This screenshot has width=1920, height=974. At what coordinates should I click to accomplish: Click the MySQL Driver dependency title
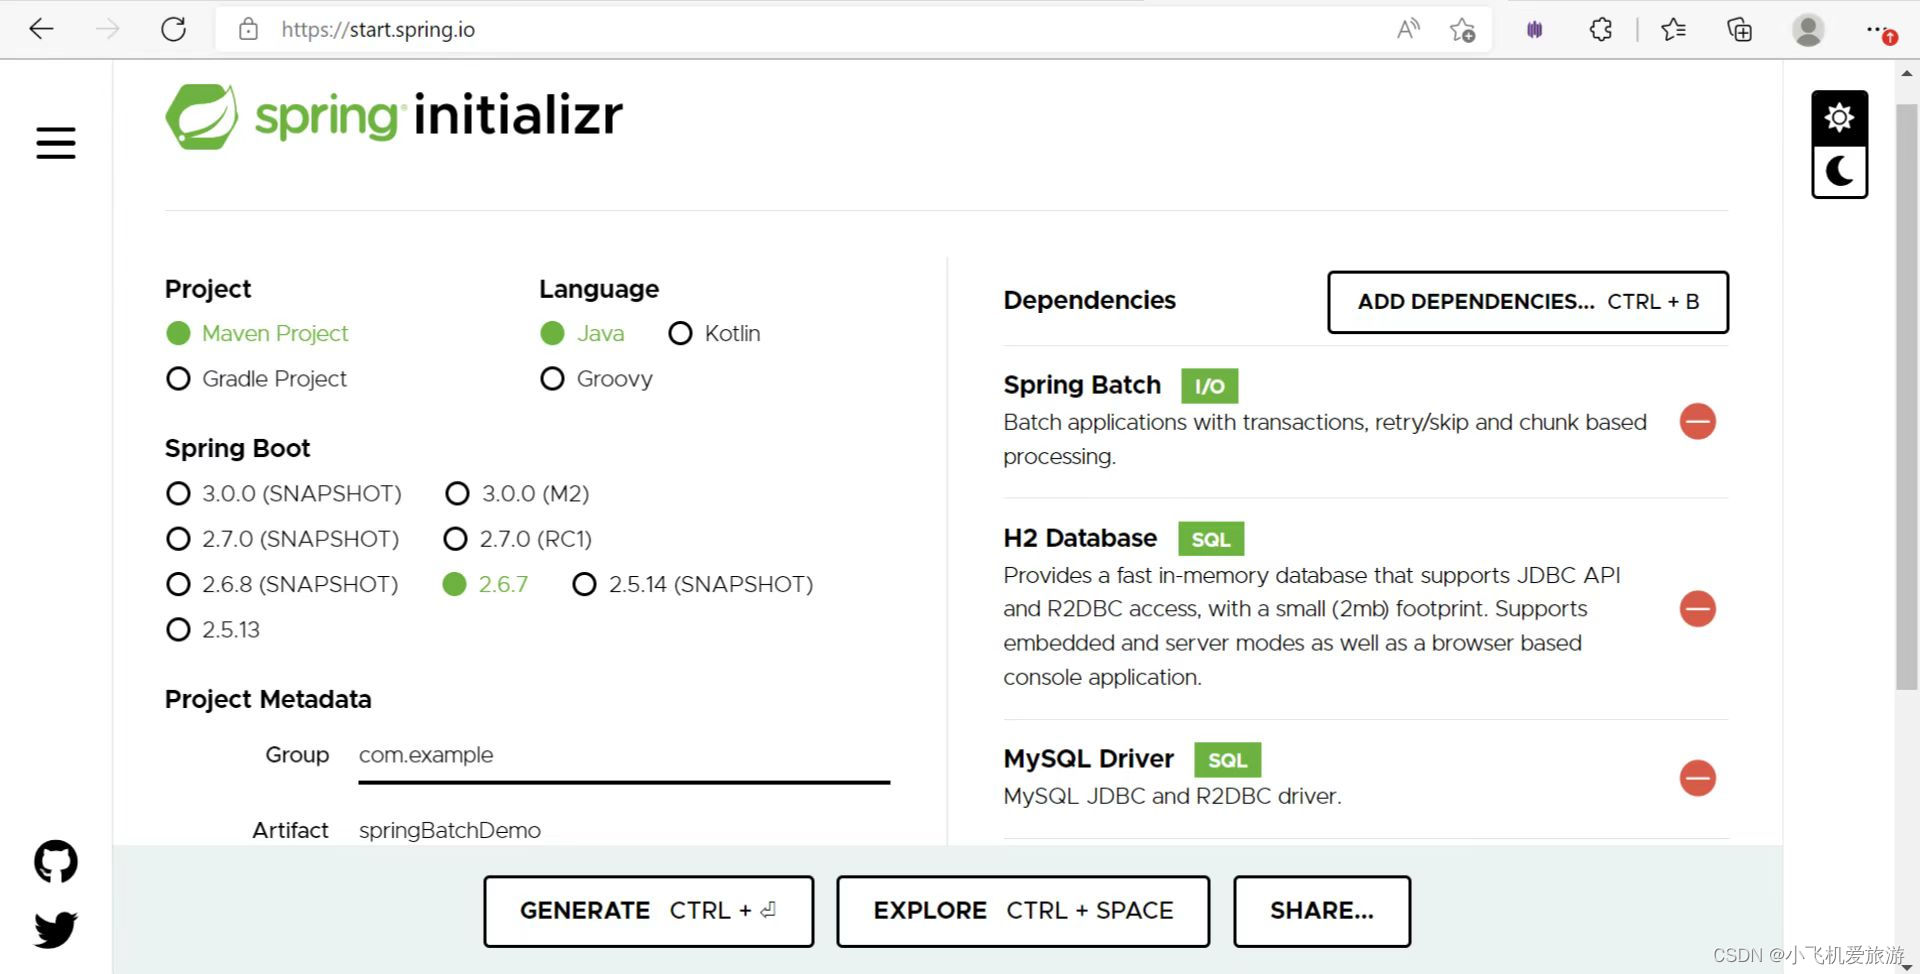click(1088, 759)
